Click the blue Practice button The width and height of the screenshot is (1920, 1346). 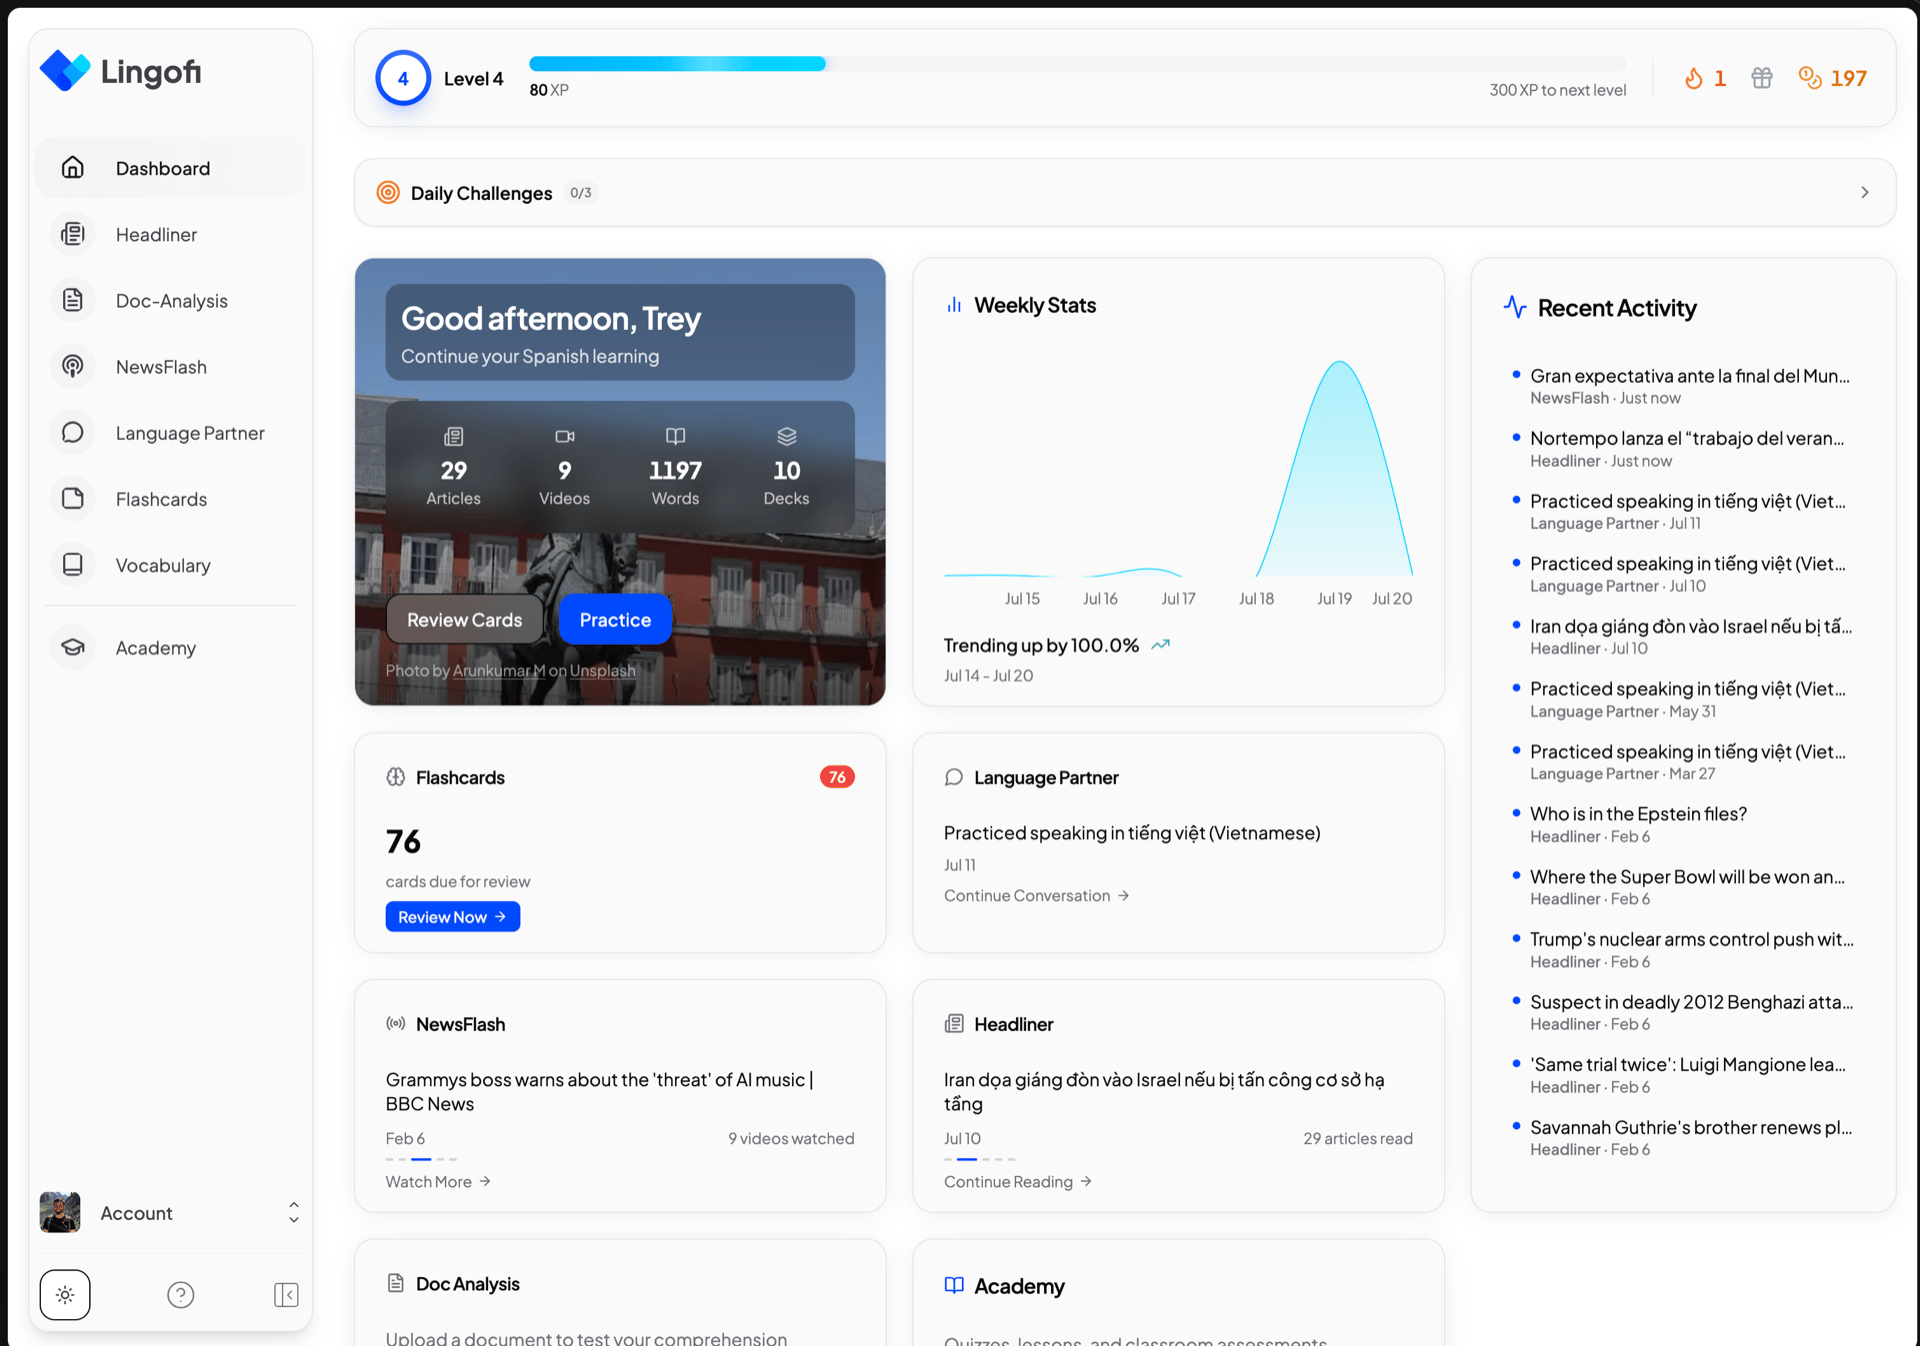(x=615, y=619)
